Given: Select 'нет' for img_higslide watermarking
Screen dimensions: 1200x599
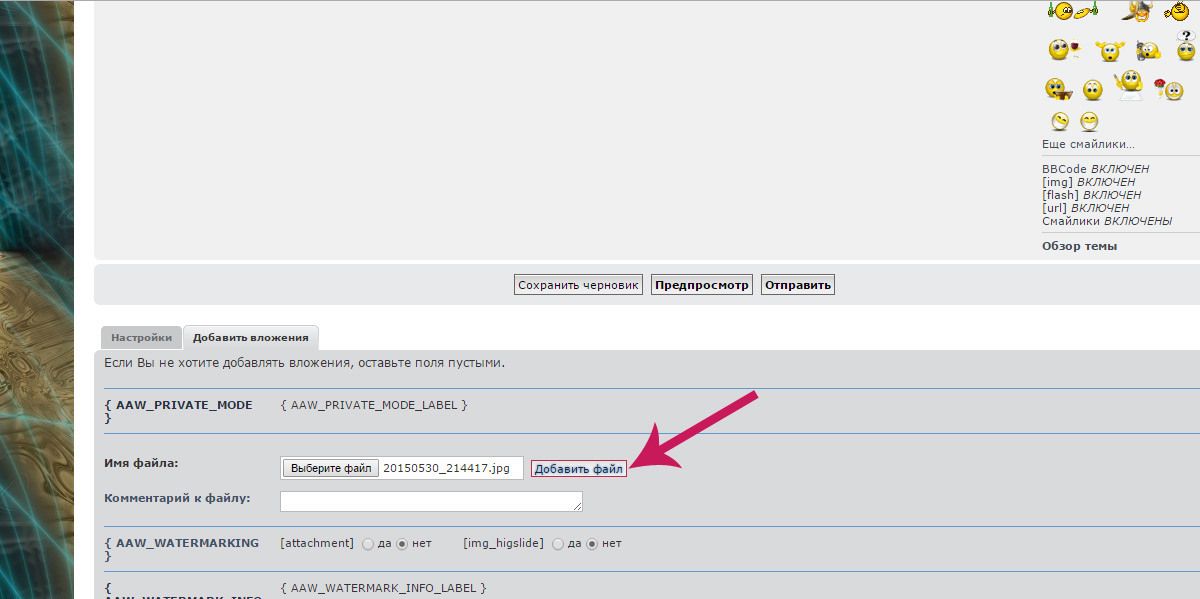Looking at the screenshot, I should (592, 544).
